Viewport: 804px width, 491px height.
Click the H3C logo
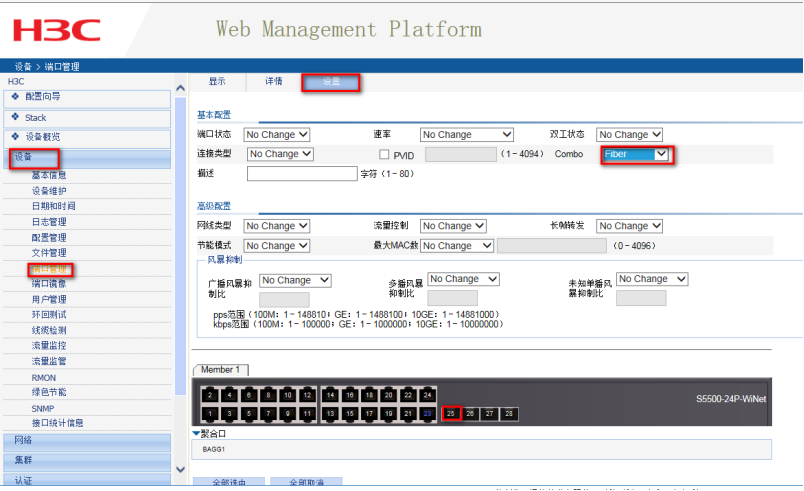coord(57,29)
